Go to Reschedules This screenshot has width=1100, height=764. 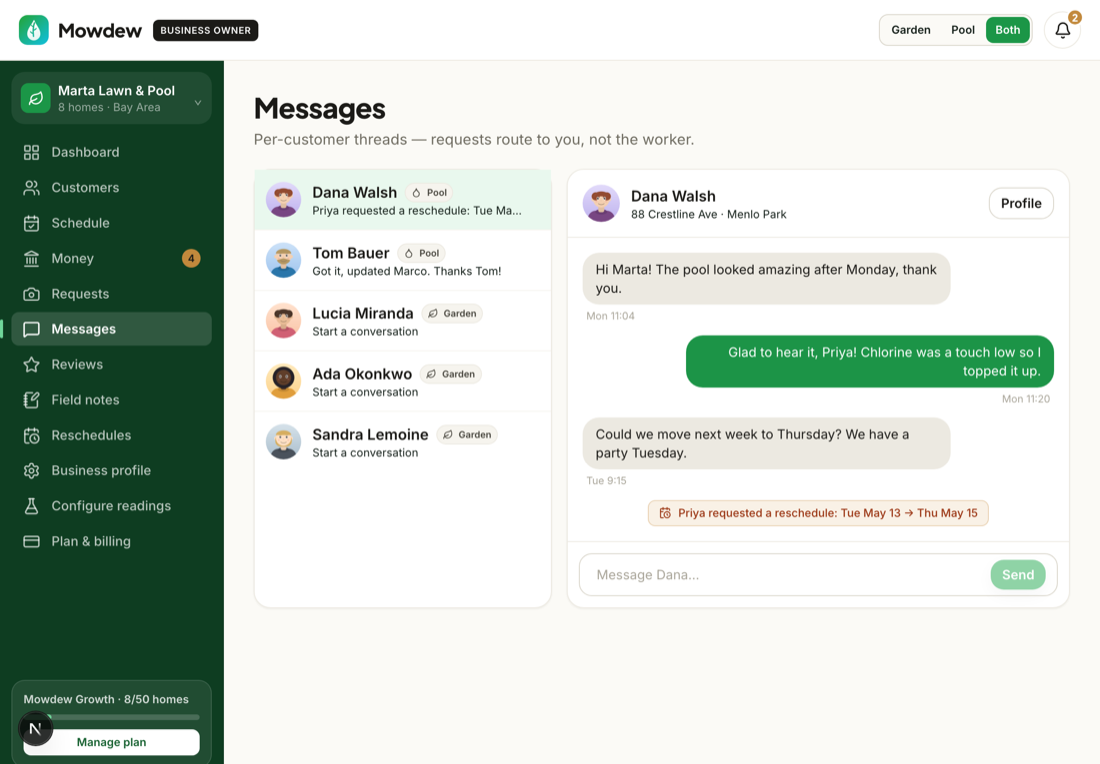112,436
